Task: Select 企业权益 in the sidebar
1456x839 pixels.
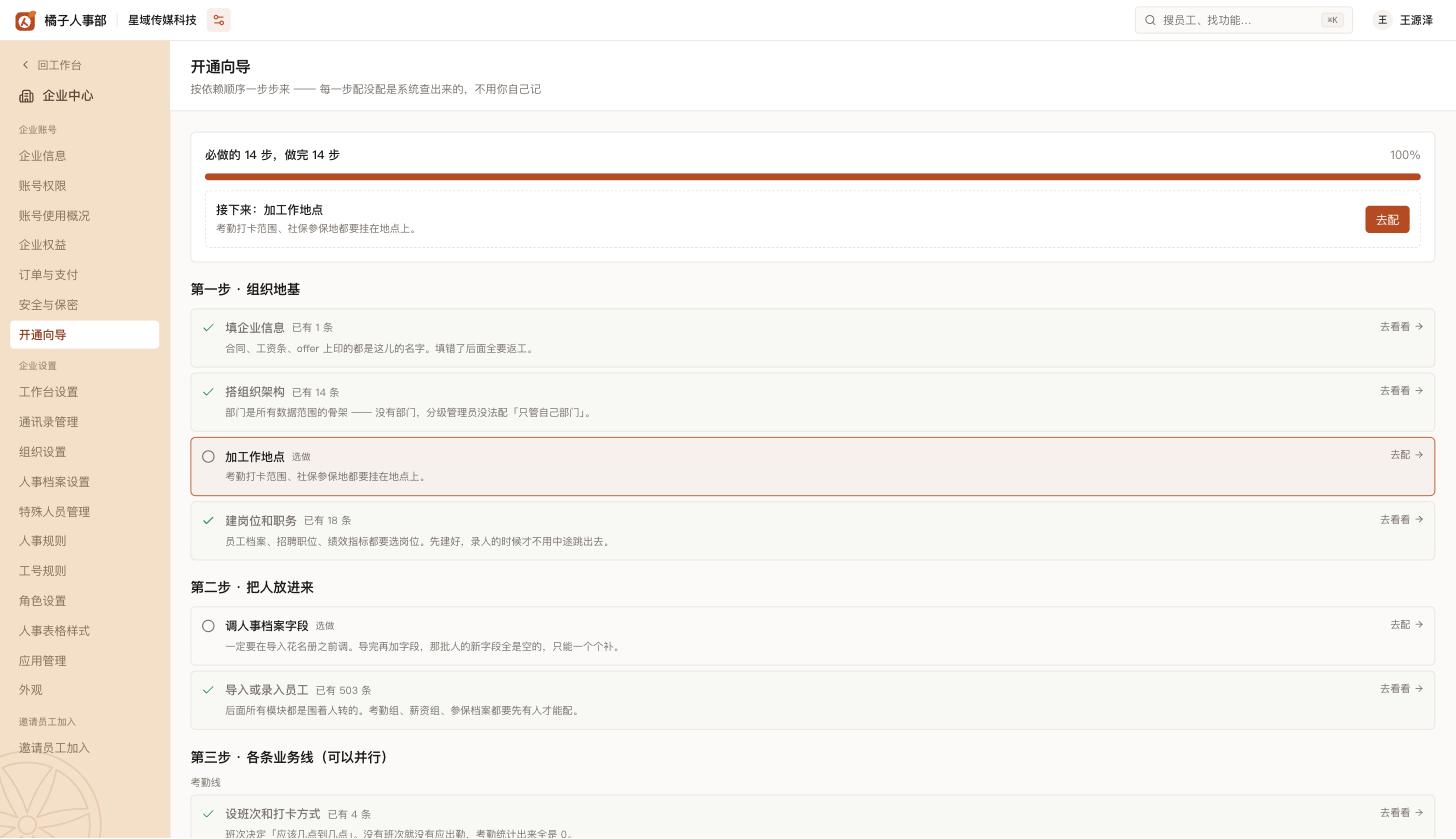Action: 85,245
